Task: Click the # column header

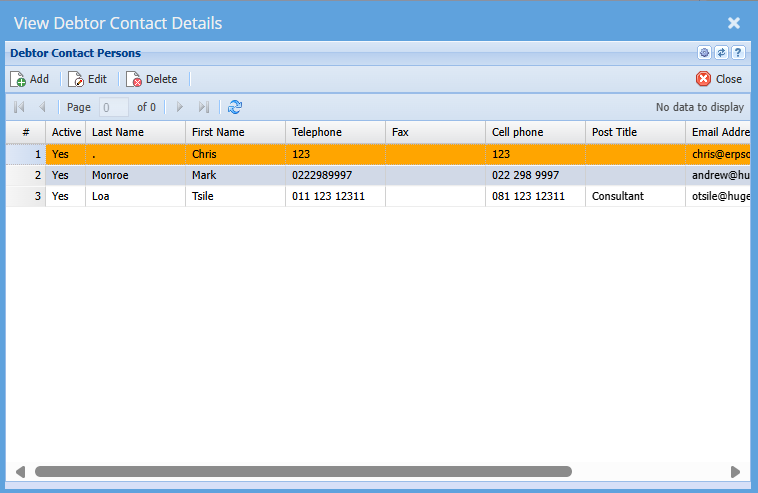Action: (x=26, y=132)
